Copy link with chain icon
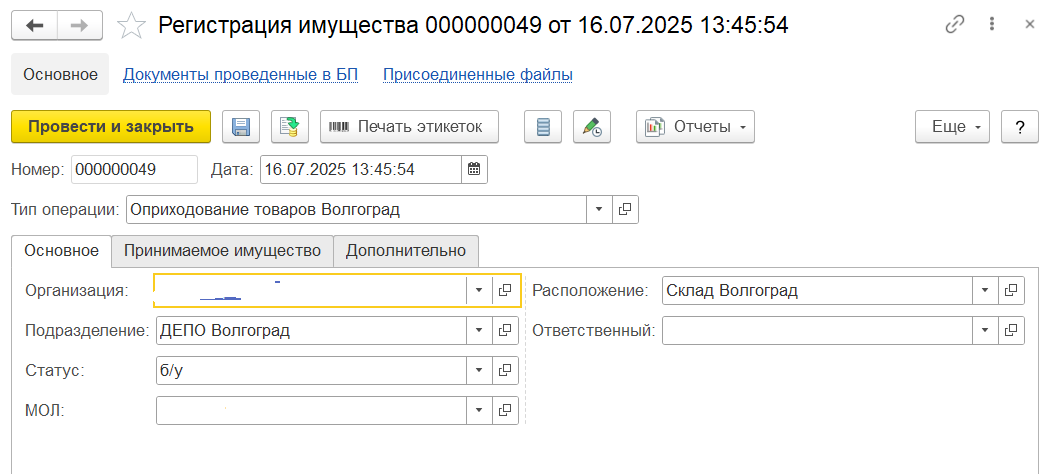Image resolution: width=1055 pixels, height=474 pixels. (x=956, y=25)
